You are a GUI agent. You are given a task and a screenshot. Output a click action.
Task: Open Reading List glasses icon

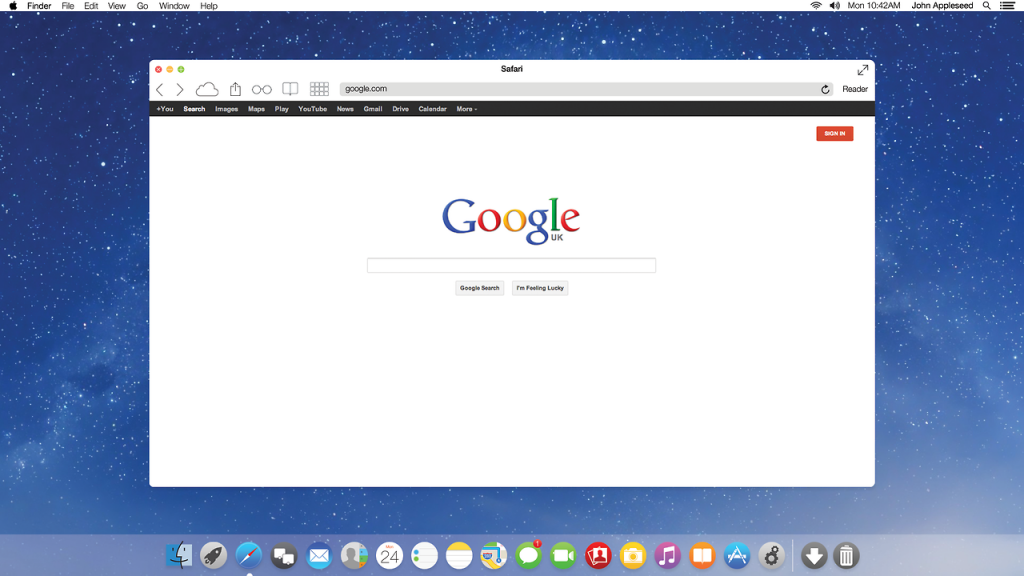click(262, 89)
